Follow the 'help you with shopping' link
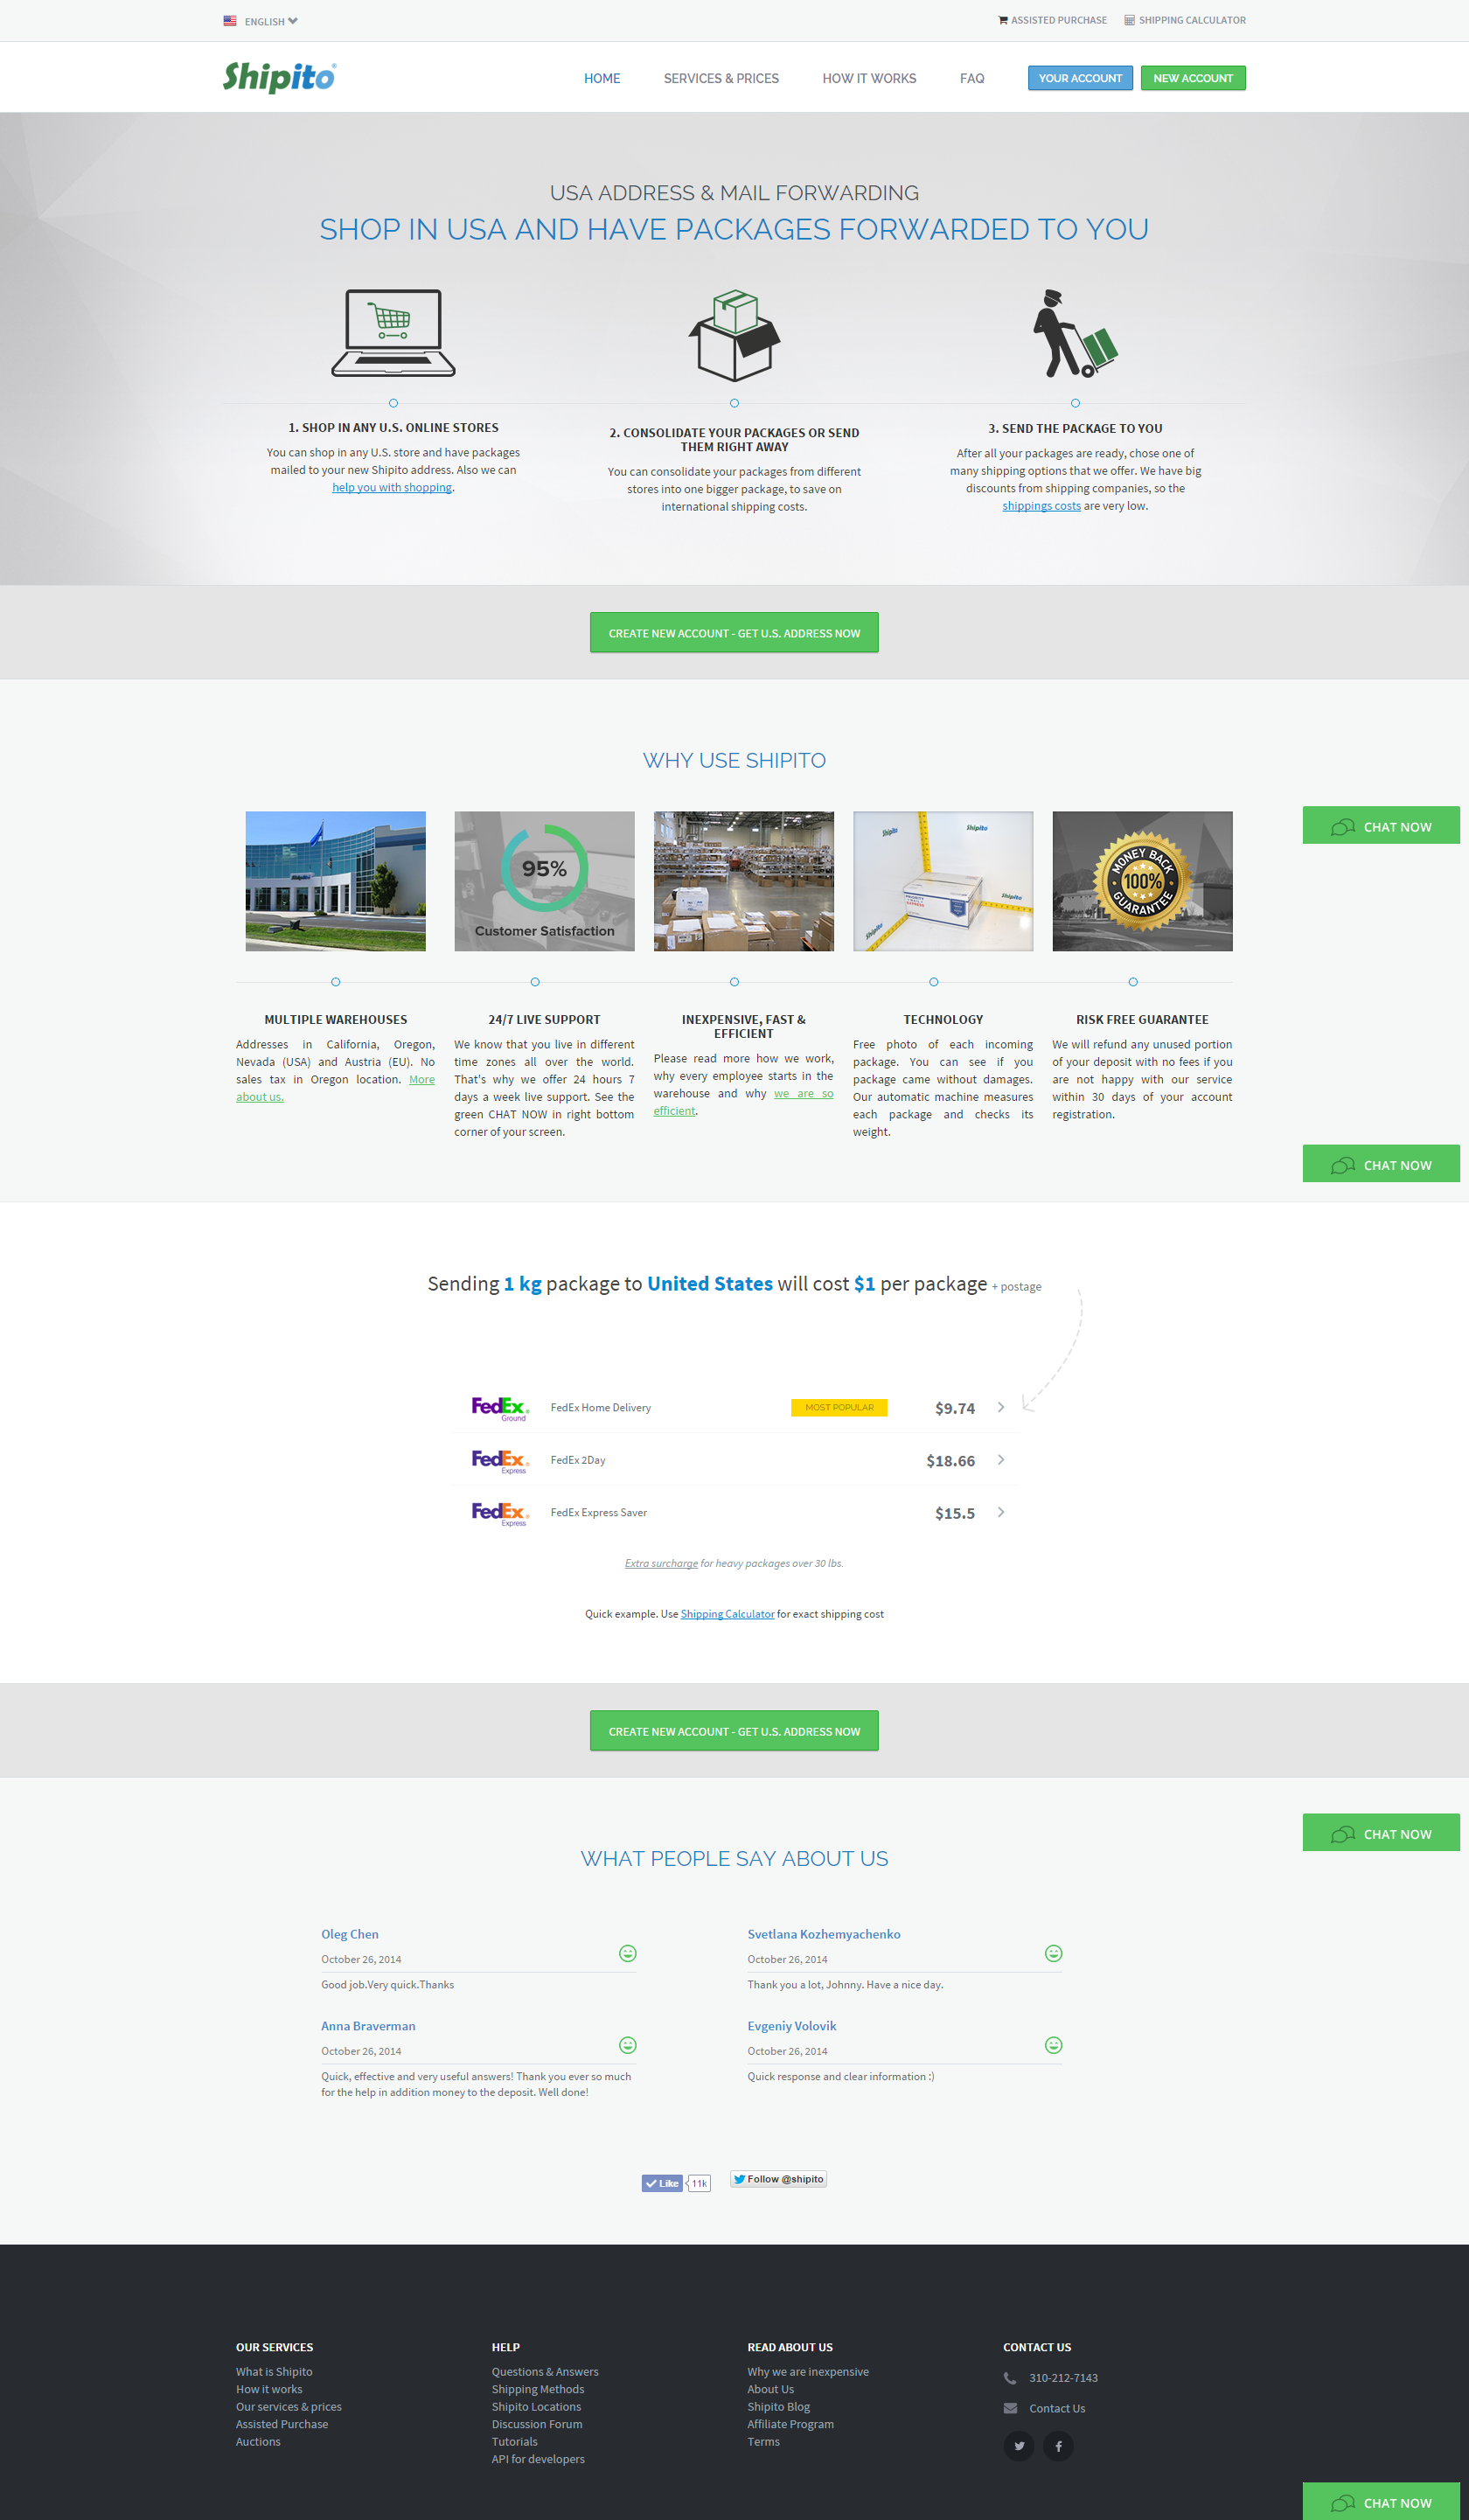The image size is (1469, 2520). 392,487
